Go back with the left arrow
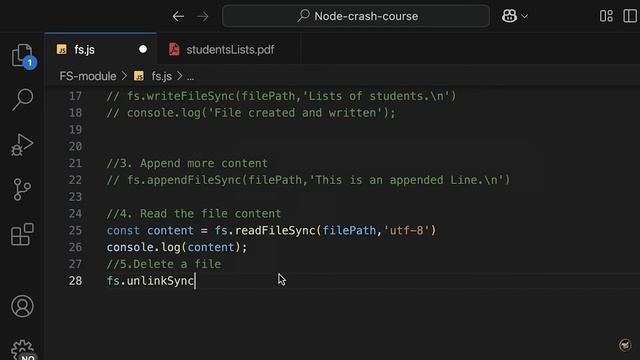Viewport: 640px width, 360px height. pos(178,16)
